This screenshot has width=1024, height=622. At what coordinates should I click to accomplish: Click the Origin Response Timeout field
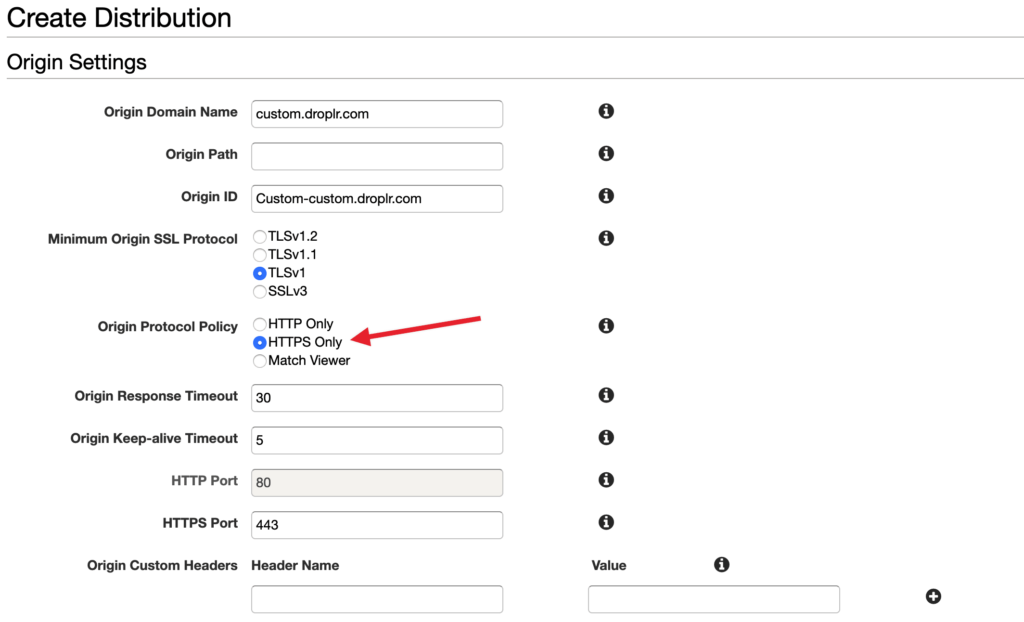[377, 398]
